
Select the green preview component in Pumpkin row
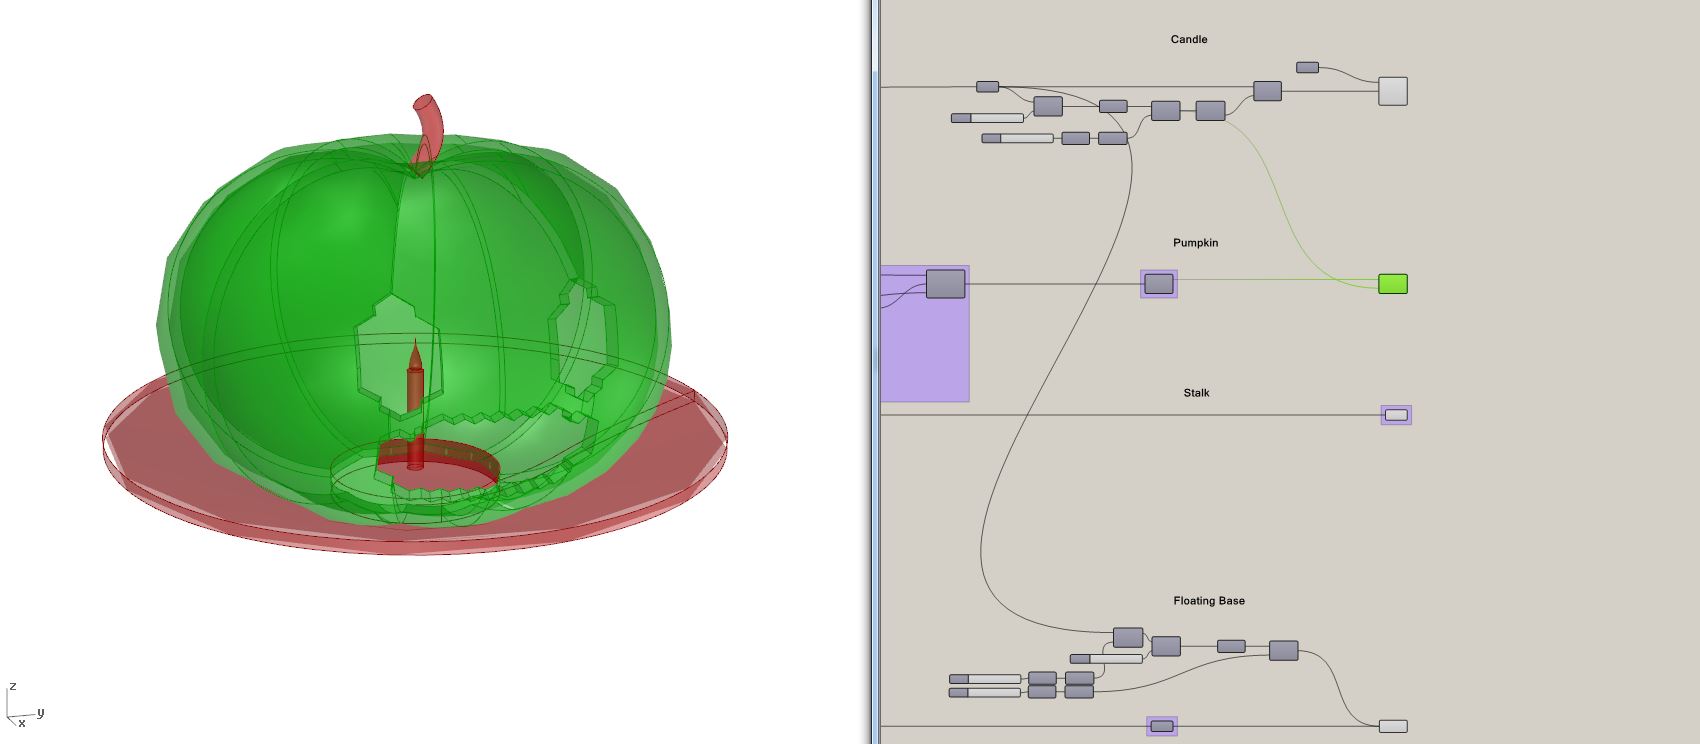pos(1392,284)
